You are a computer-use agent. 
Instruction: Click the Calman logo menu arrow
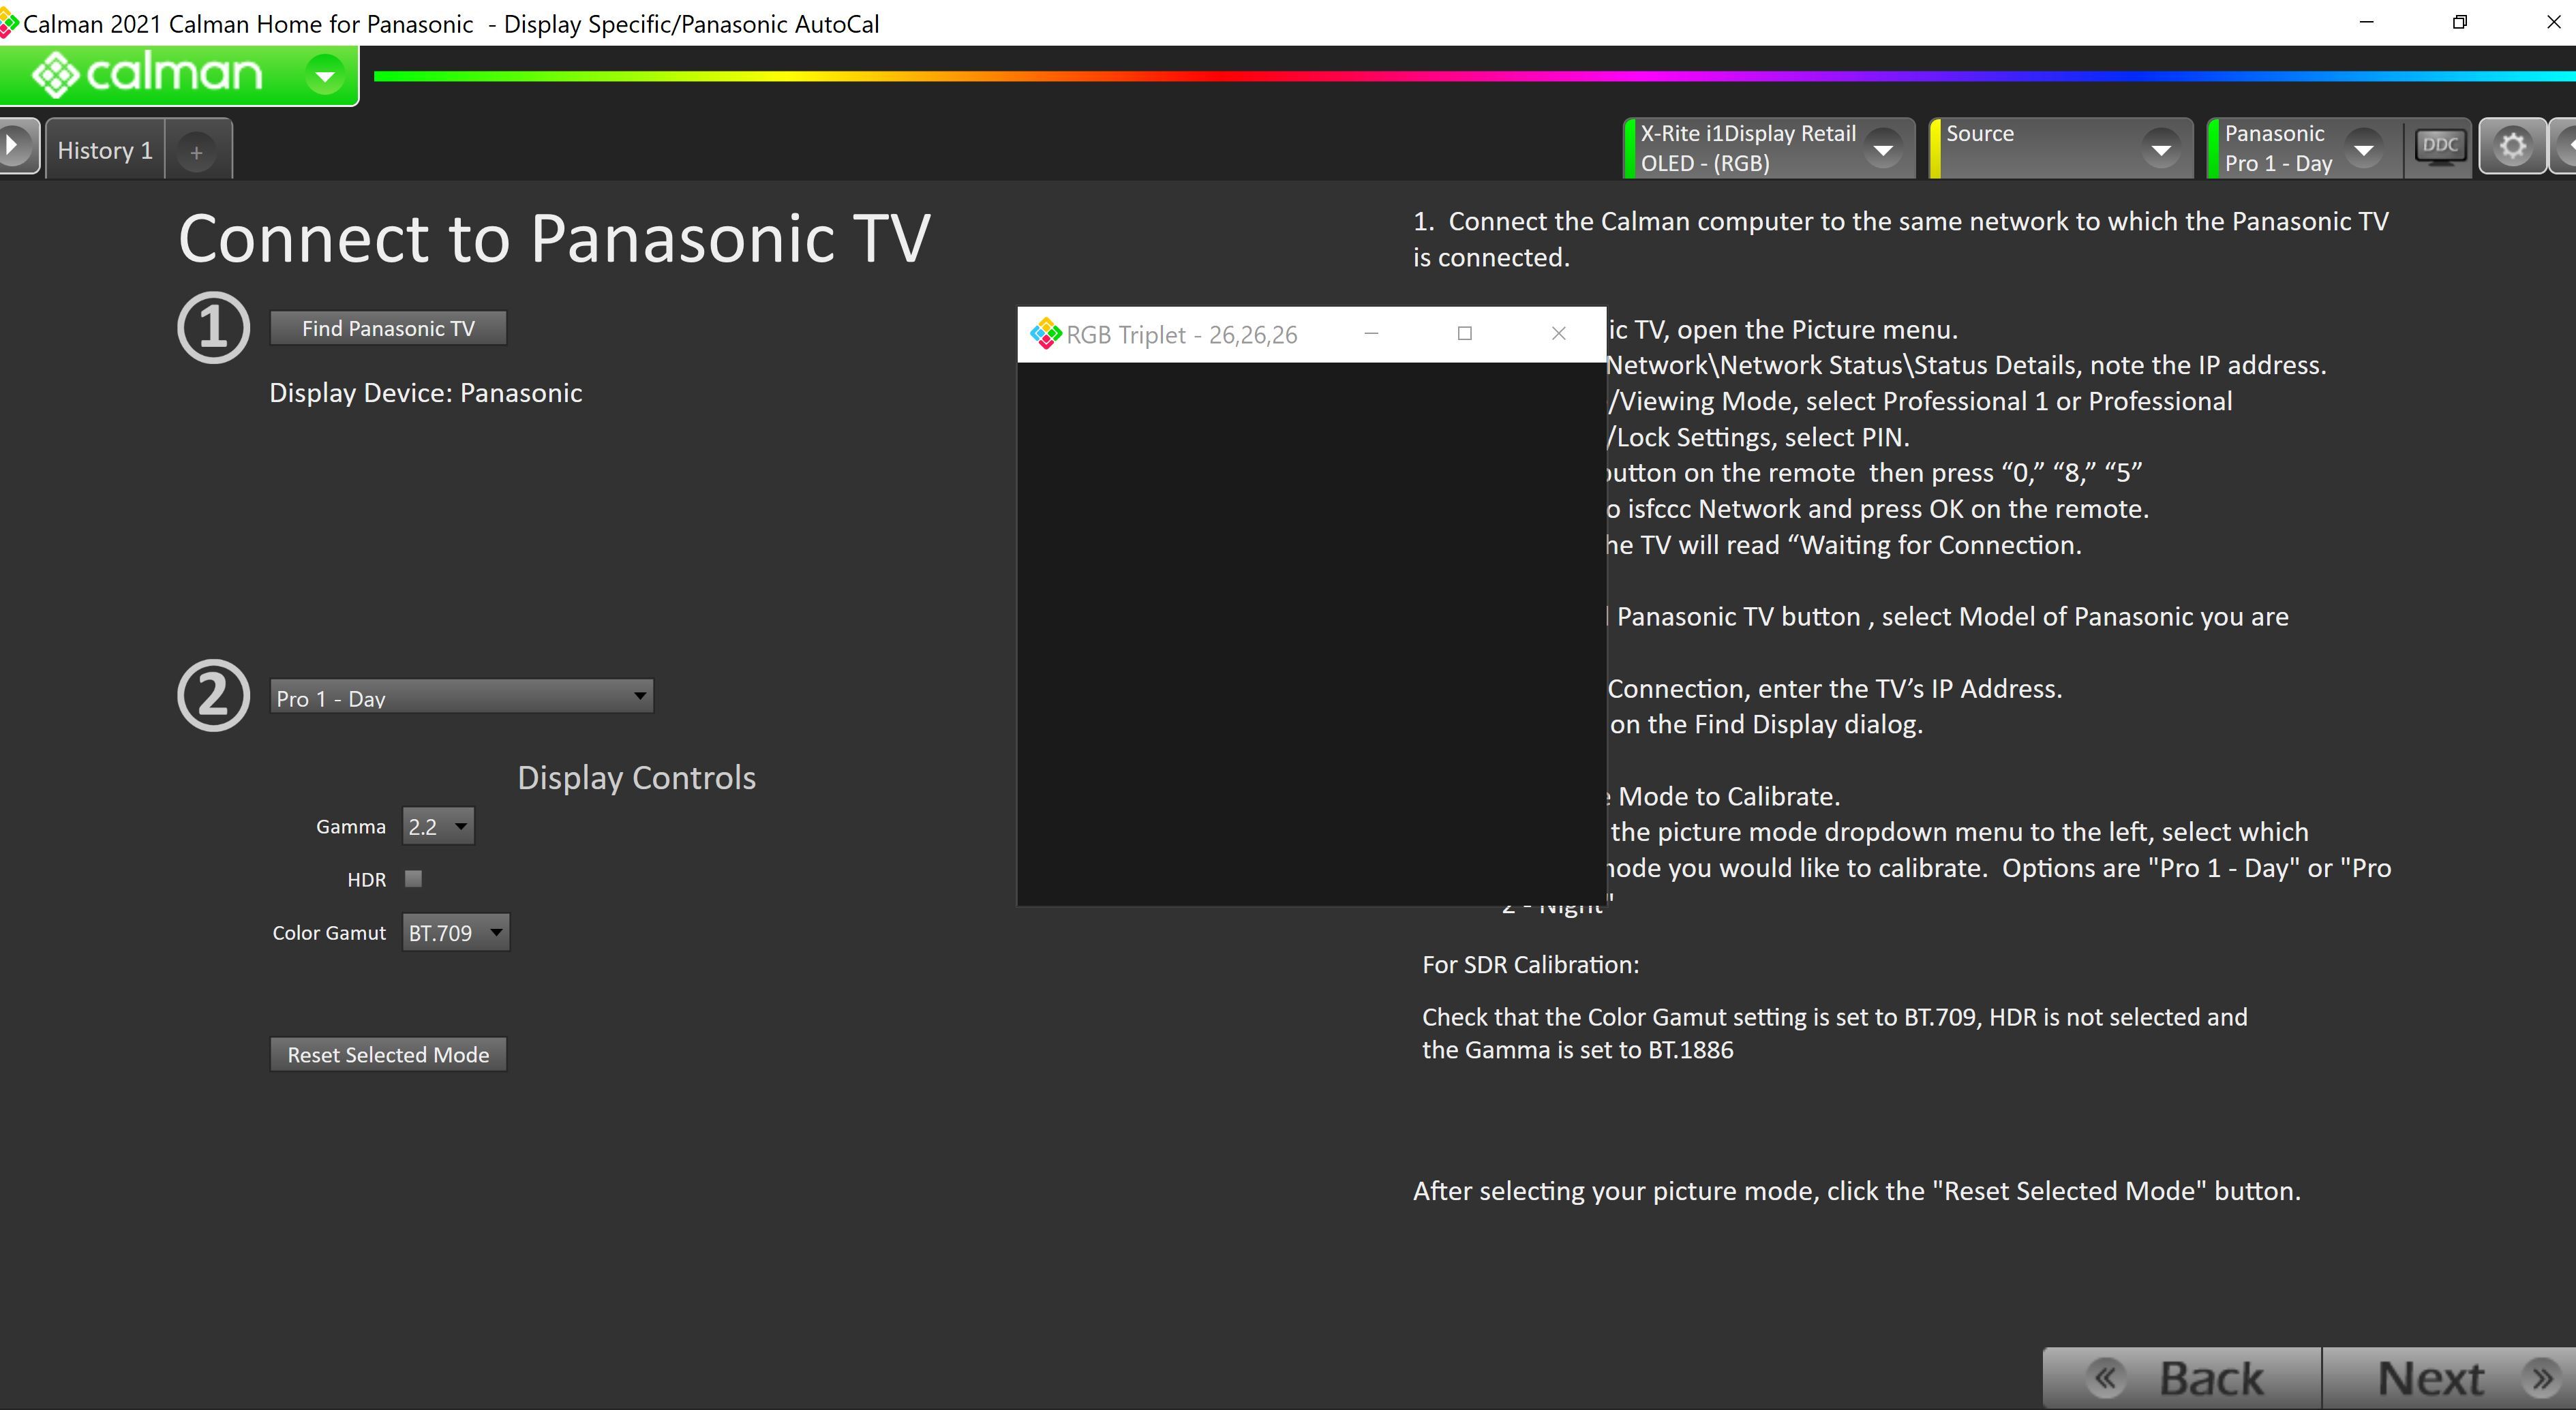point(324,75)
